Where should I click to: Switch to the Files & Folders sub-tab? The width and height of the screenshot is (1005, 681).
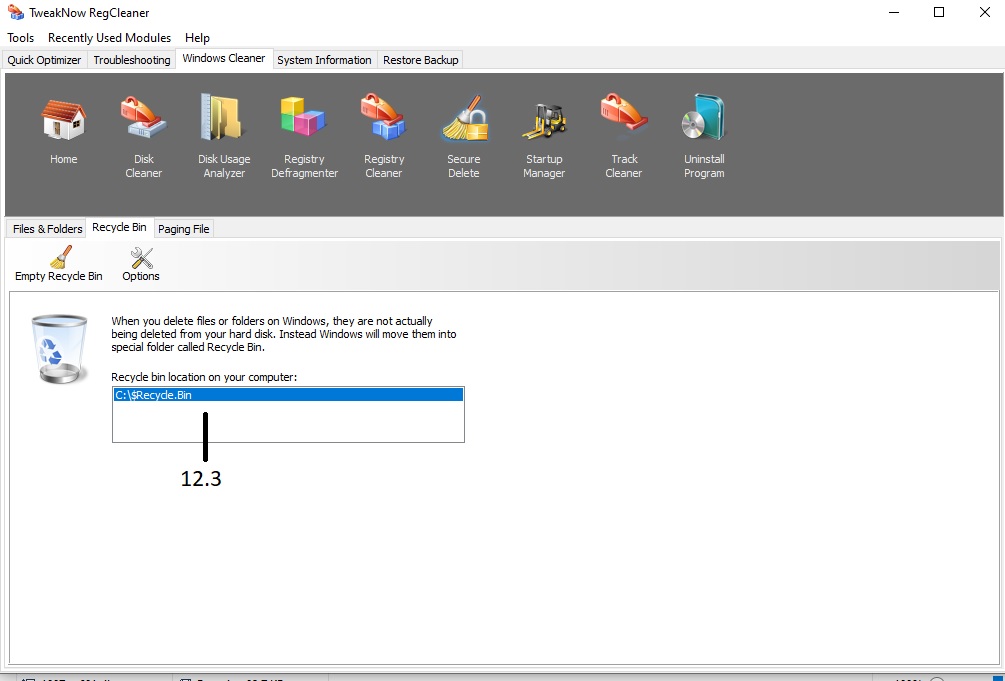click(x=47, y=229)
